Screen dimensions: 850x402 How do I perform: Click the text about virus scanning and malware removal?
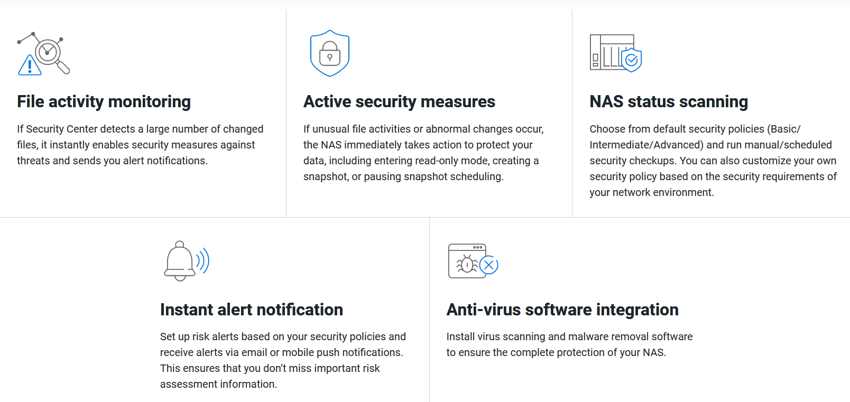click(x=569, y=345)
